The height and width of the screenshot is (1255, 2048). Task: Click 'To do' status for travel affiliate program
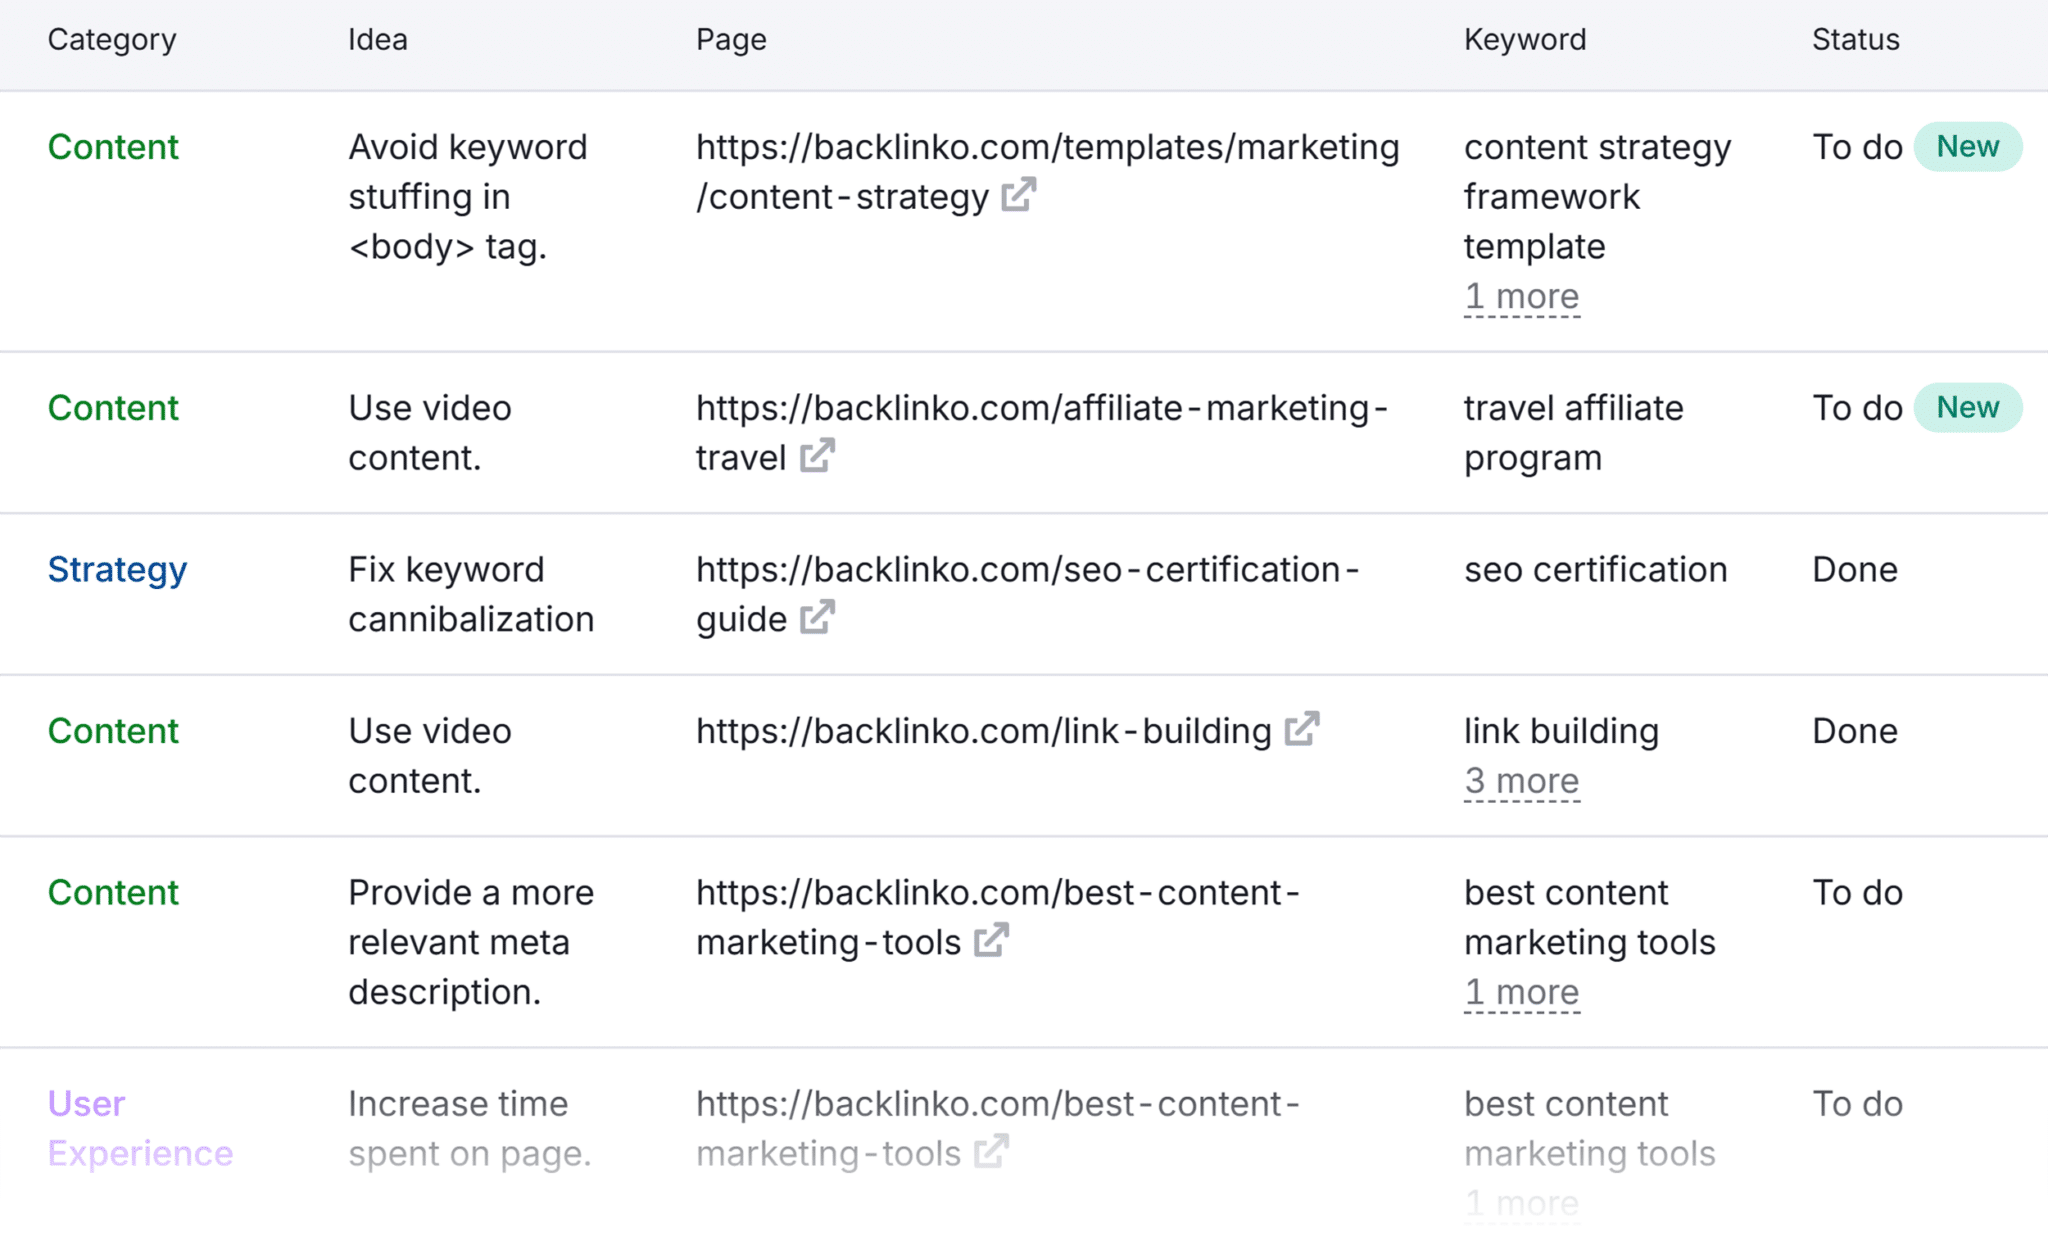tap(1857, 408)
